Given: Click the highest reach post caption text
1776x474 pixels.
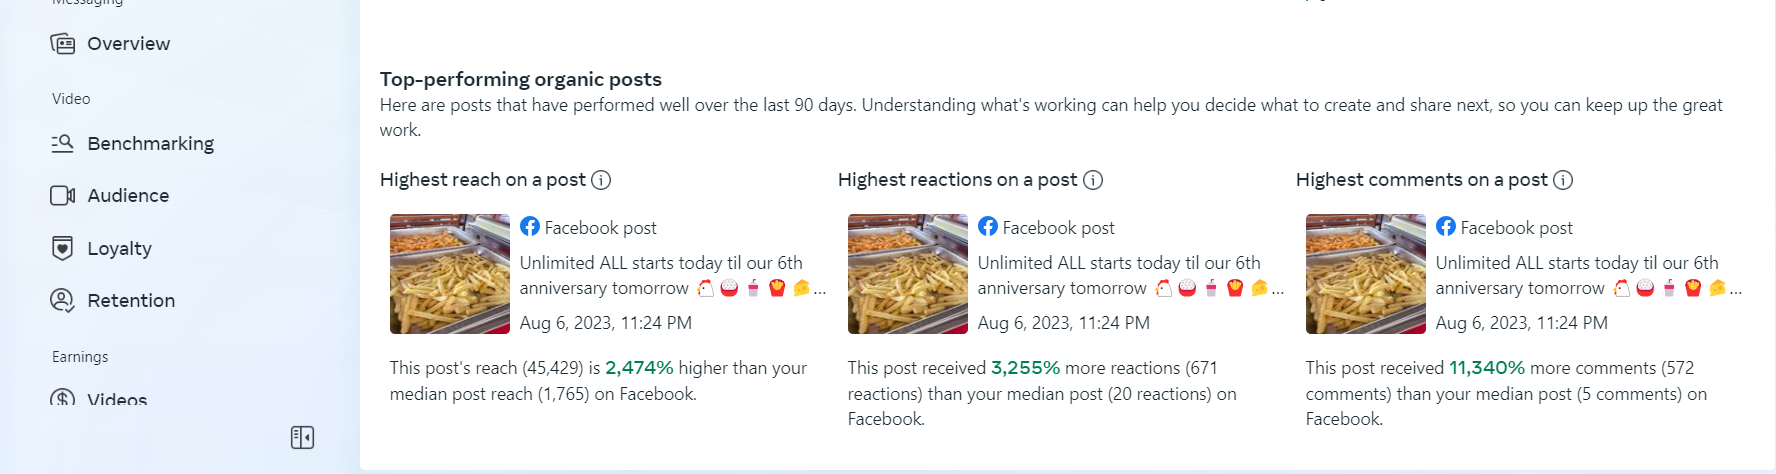Looking at the screenshot, I should point(661,275).
